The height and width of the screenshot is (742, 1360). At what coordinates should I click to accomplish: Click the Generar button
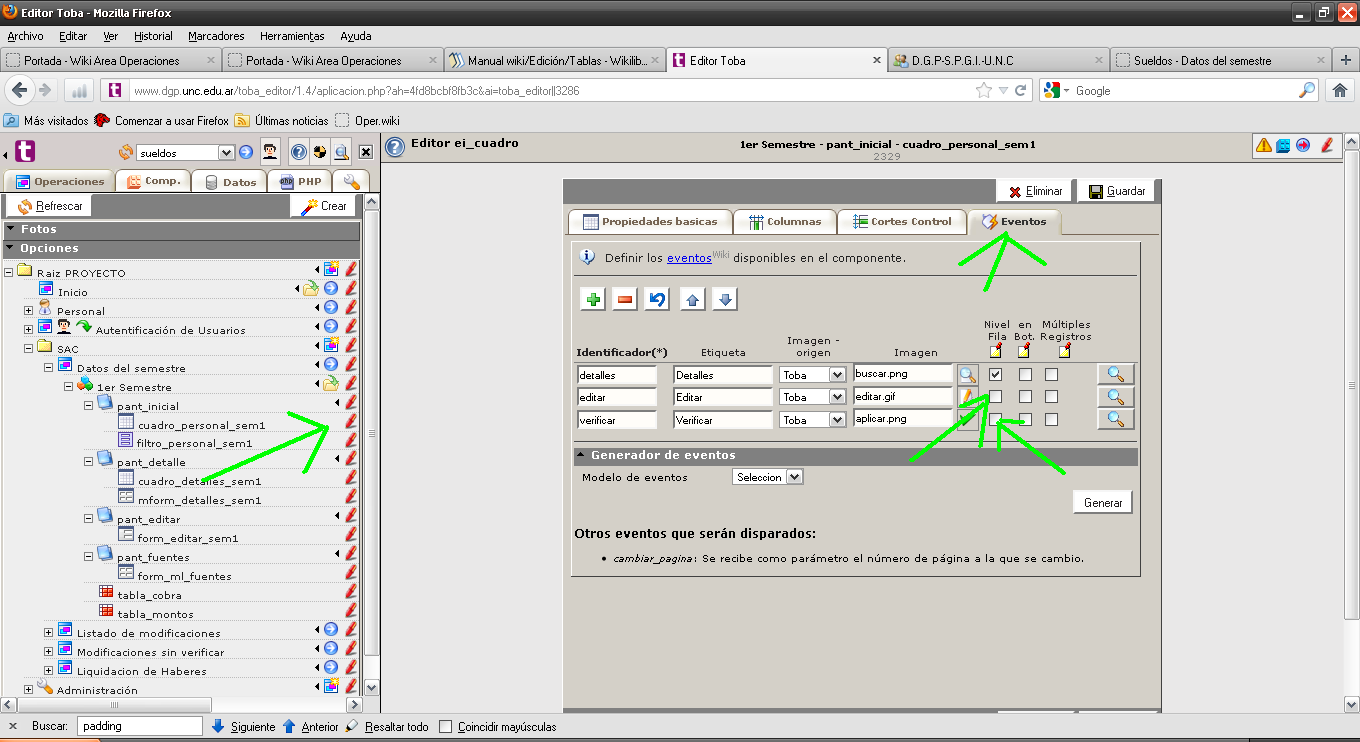pos(1103,503)
